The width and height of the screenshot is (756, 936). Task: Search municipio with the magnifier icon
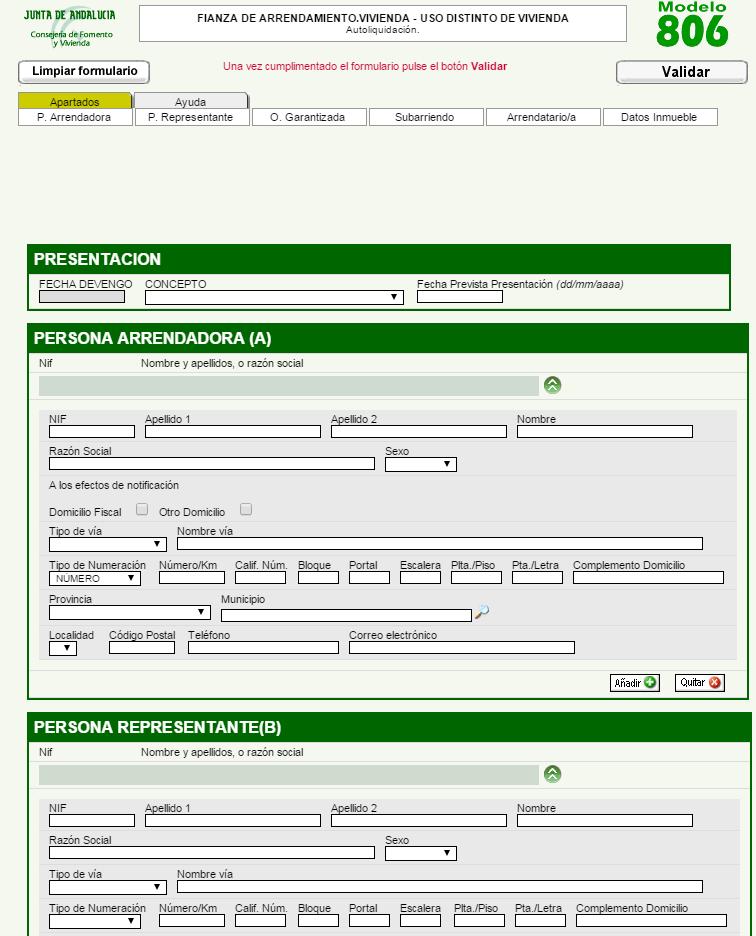(481, 612)
